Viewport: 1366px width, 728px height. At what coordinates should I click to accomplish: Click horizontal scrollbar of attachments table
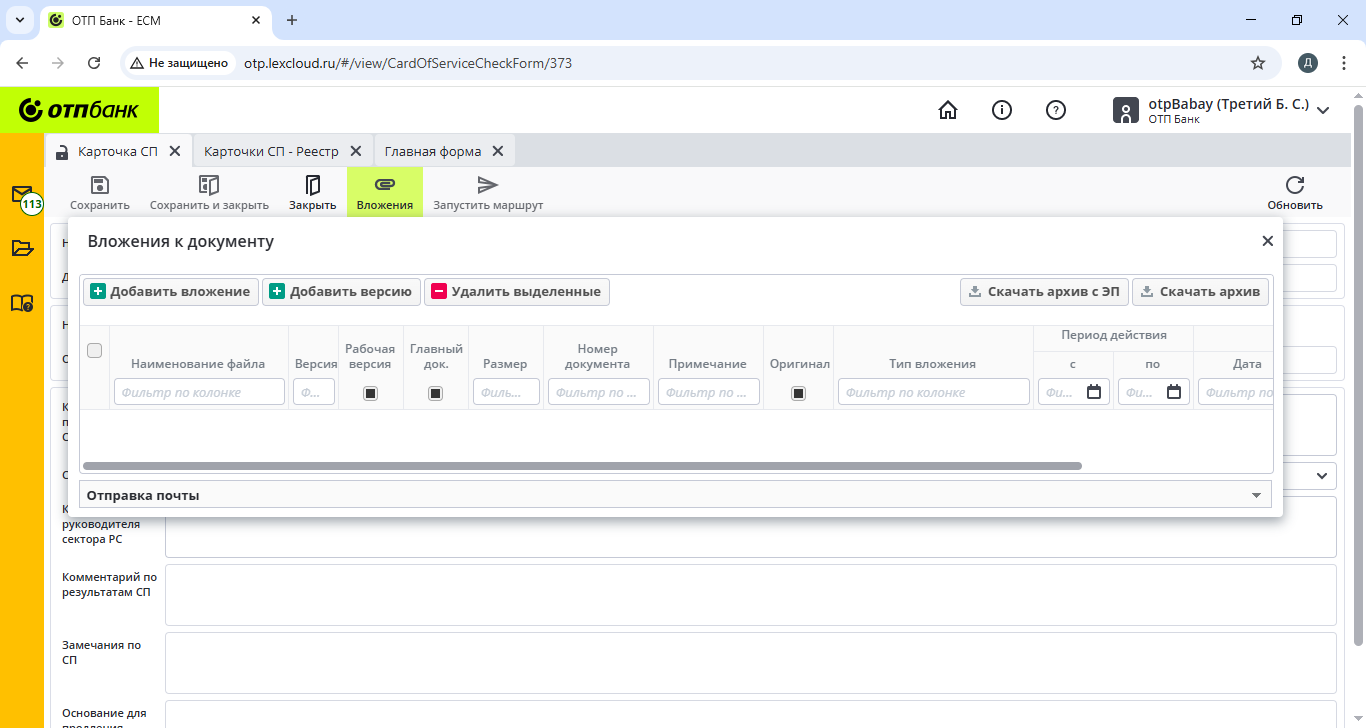click(582, 466)
